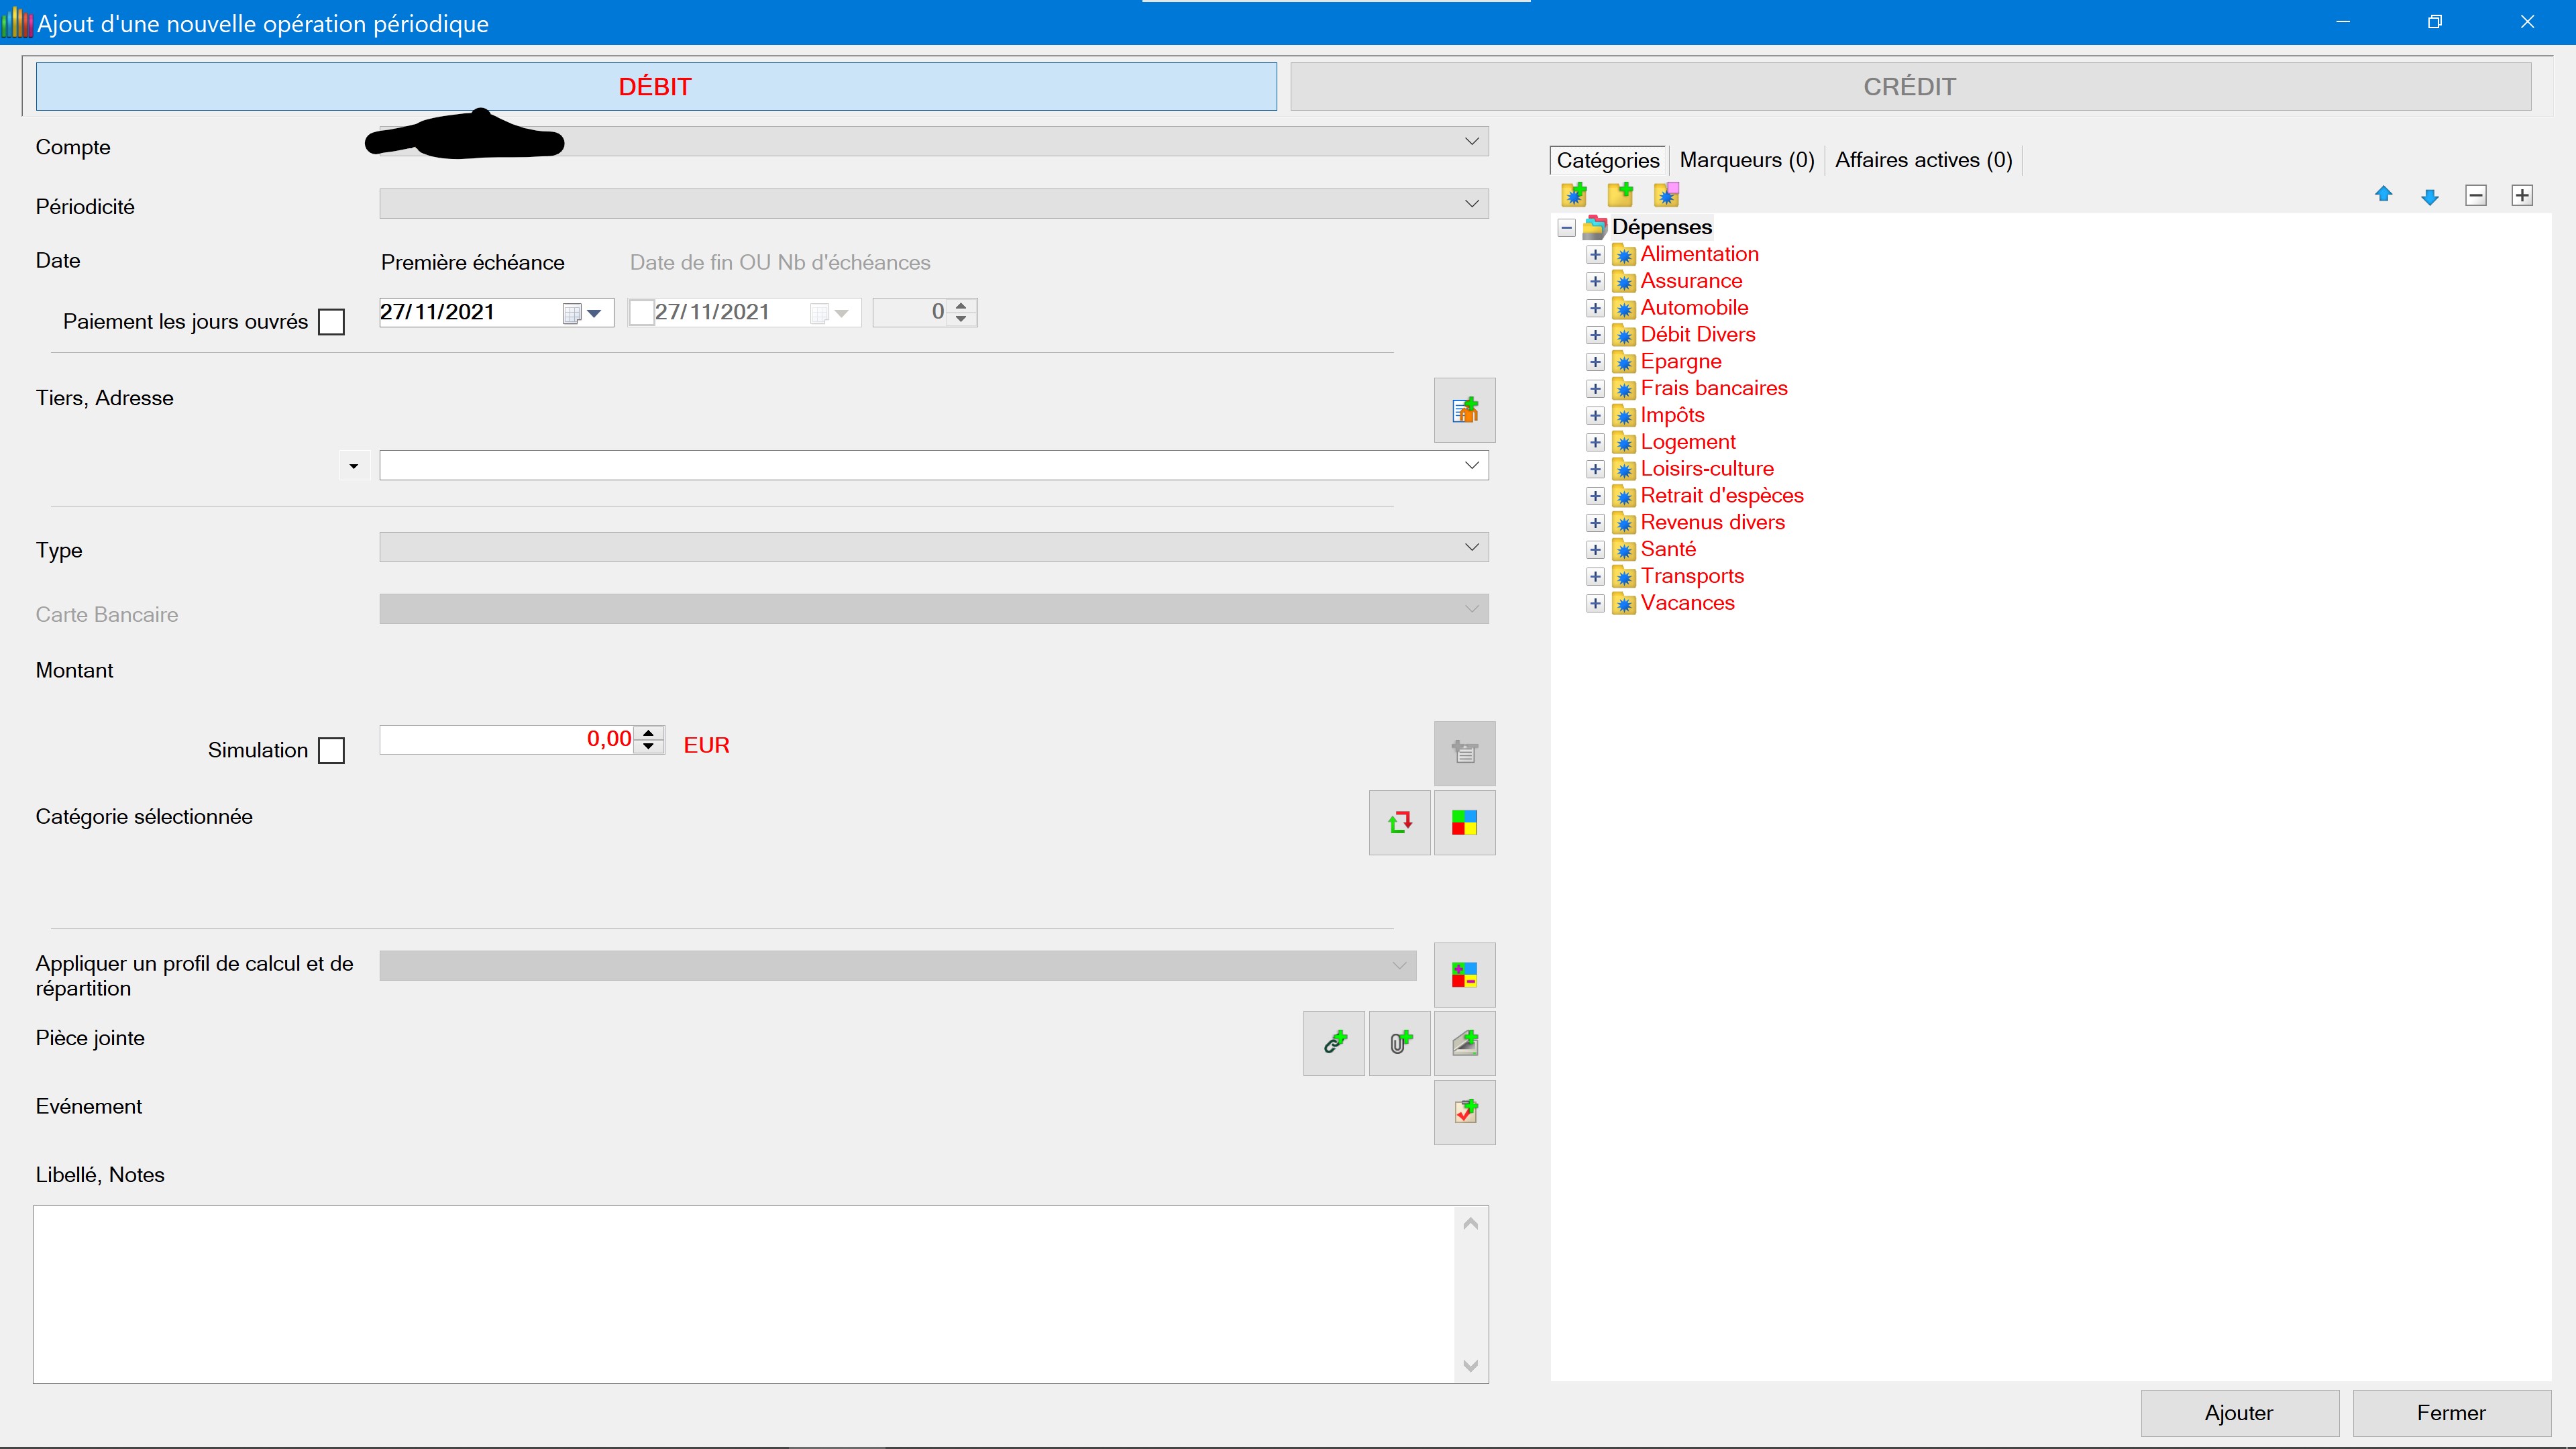This screenshot has height=1449, width=2576.
Task: Click the scan document attachment icon
Action: [1465, 1043]
